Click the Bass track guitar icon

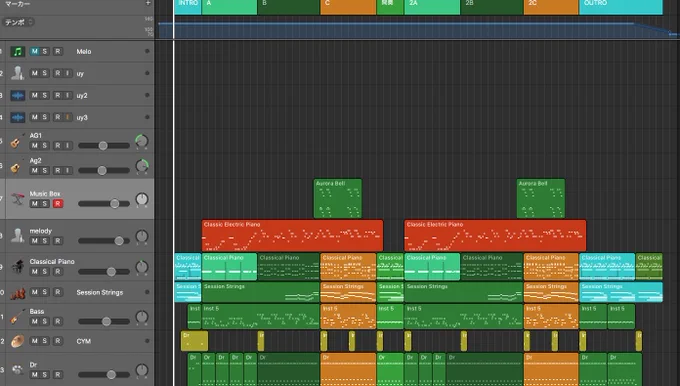coord(16,317)
